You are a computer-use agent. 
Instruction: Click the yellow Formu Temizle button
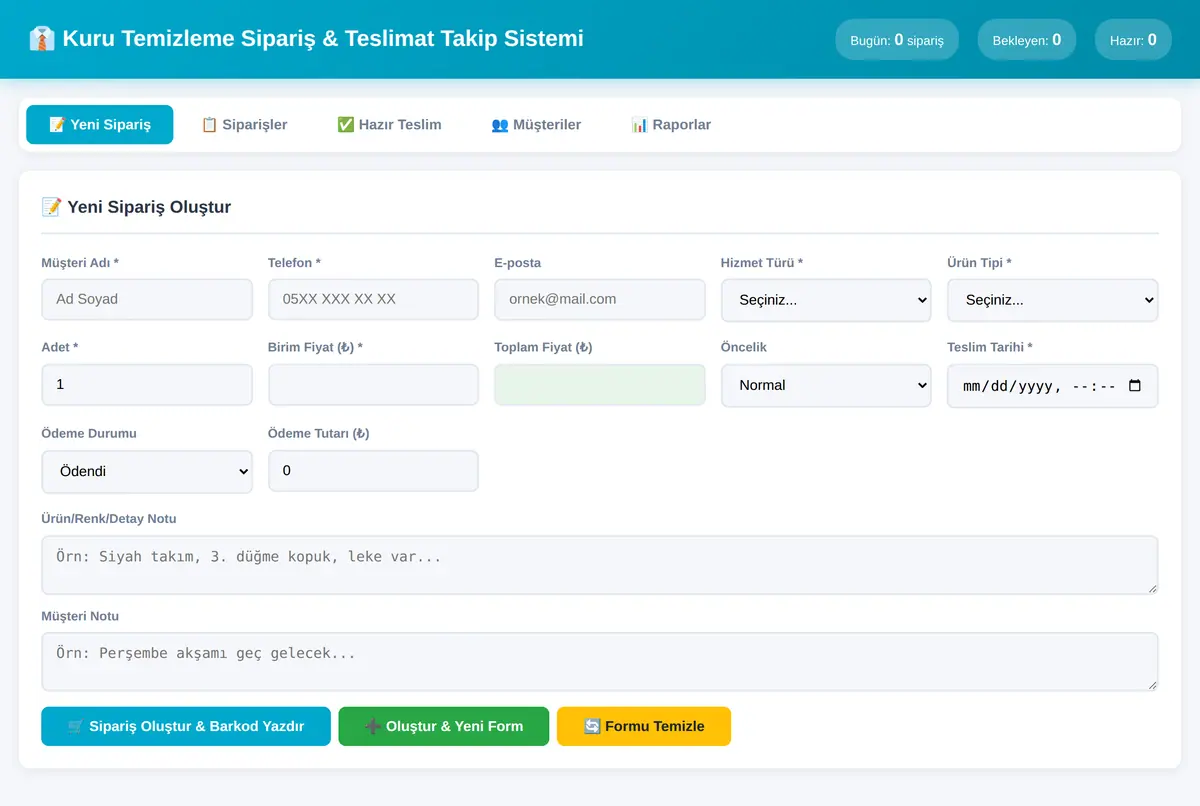click(644, 726)
